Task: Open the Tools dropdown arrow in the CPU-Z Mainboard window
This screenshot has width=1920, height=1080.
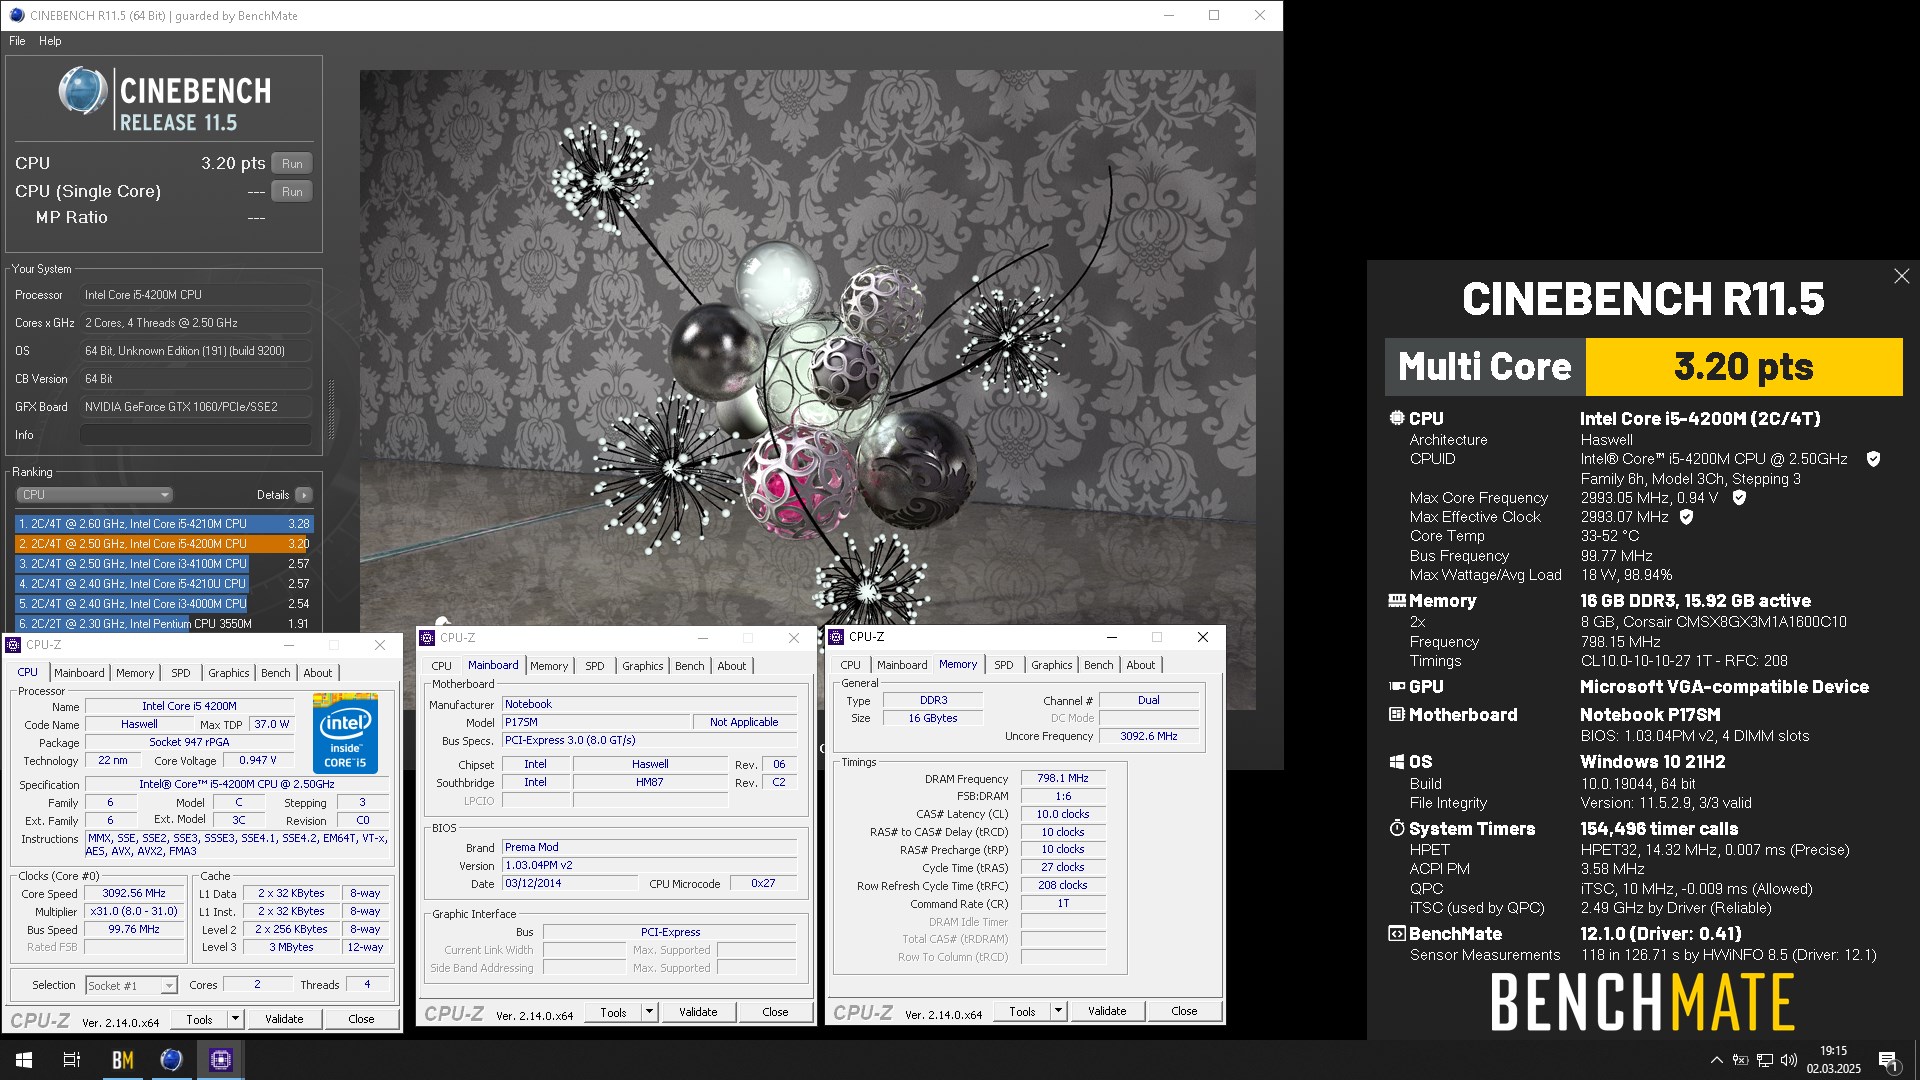Action: pos(650,1012)
